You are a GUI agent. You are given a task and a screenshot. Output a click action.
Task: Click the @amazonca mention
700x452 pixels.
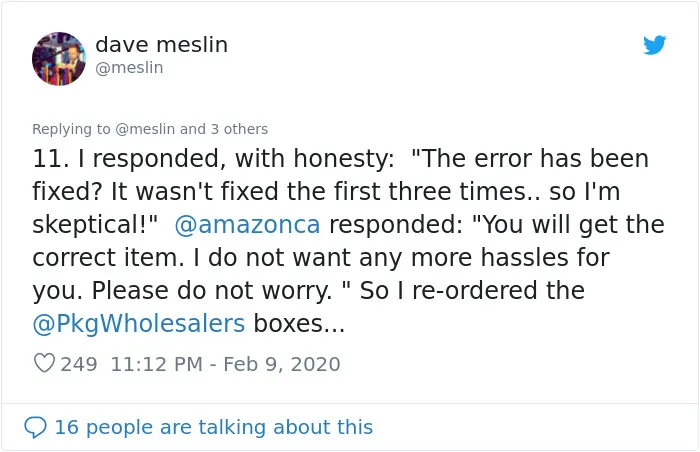tap(247, 224)
